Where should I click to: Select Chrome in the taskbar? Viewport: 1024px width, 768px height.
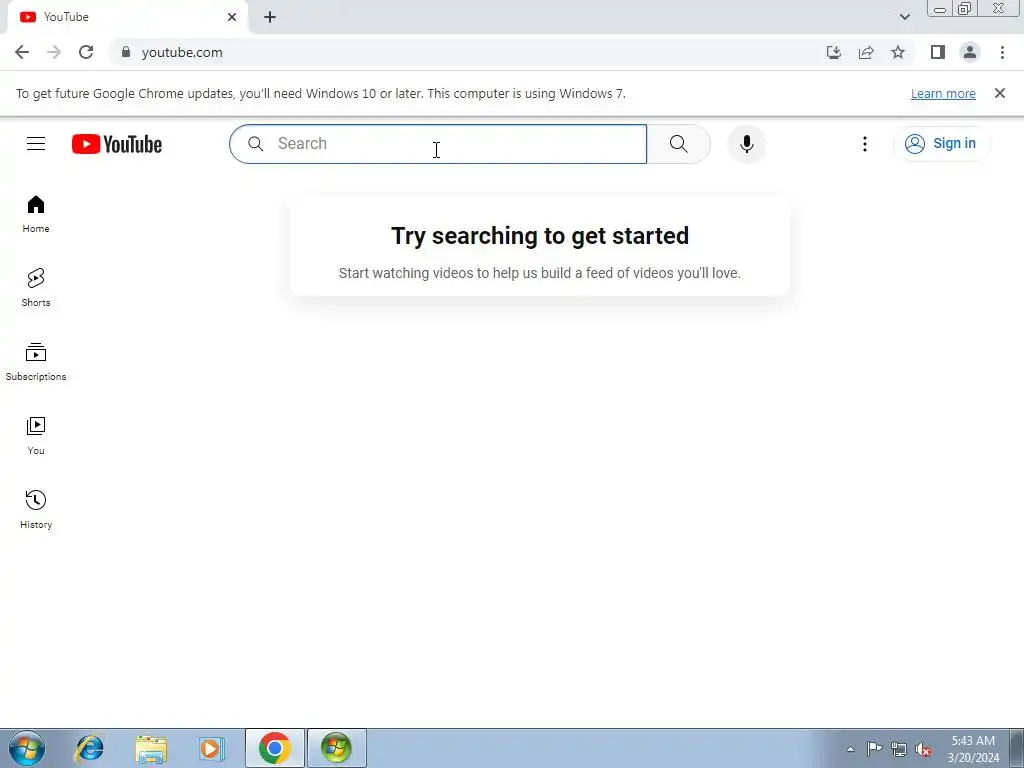pyautogui.click(x=274, y=748)
